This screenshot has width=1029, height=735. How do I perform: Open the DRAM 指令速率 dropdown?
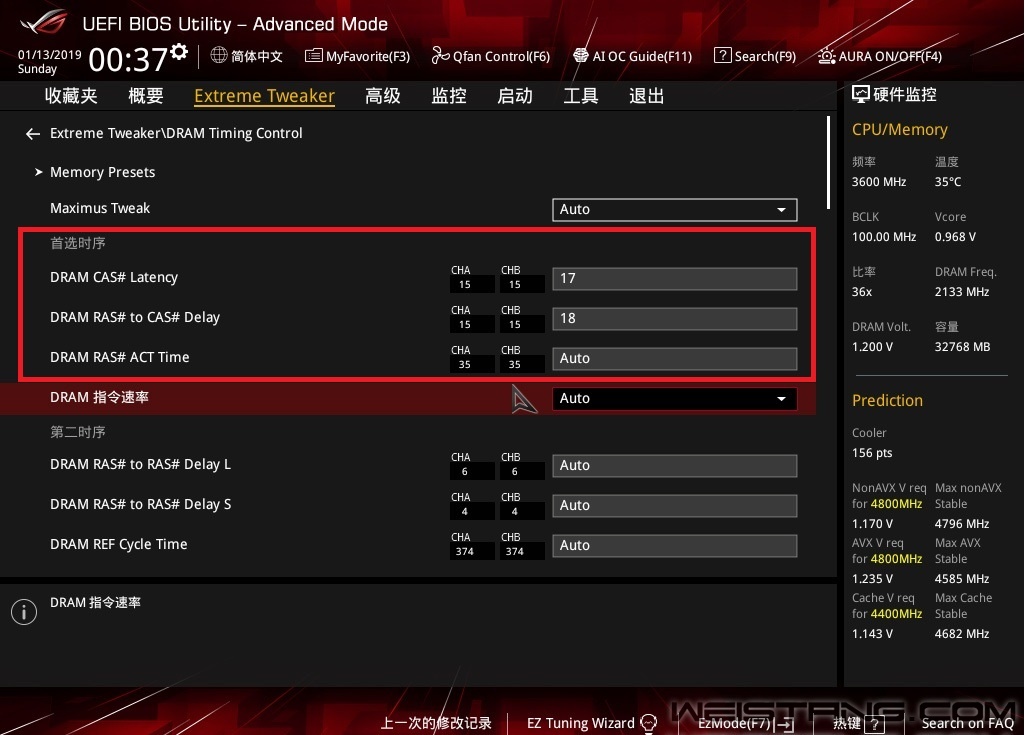click(x=675, y=398)
